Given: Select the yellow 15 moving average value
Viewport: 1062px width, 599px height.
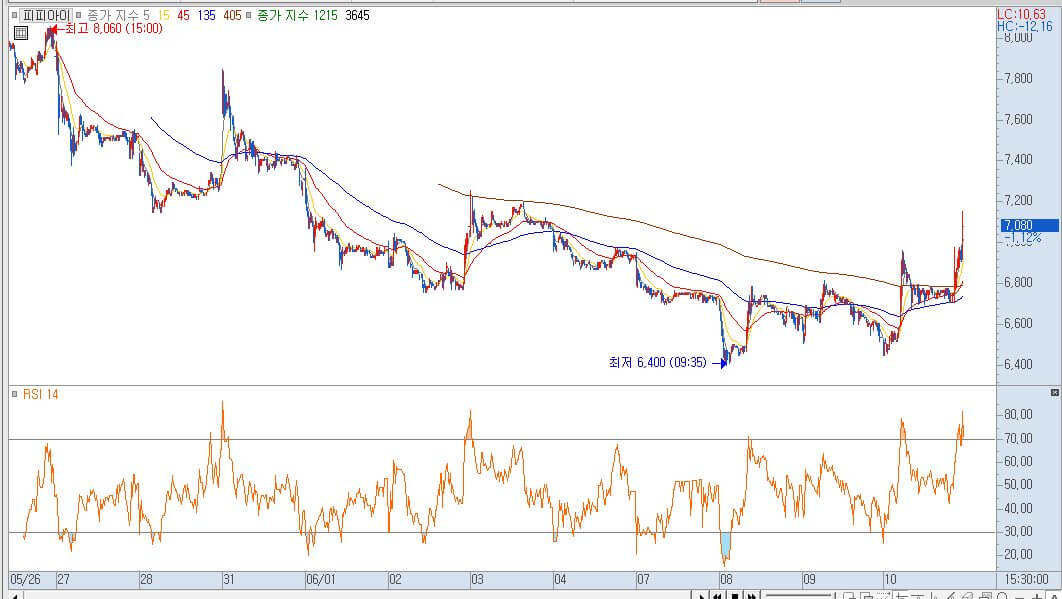Looking at the screenshot, I should click(163, 15).
